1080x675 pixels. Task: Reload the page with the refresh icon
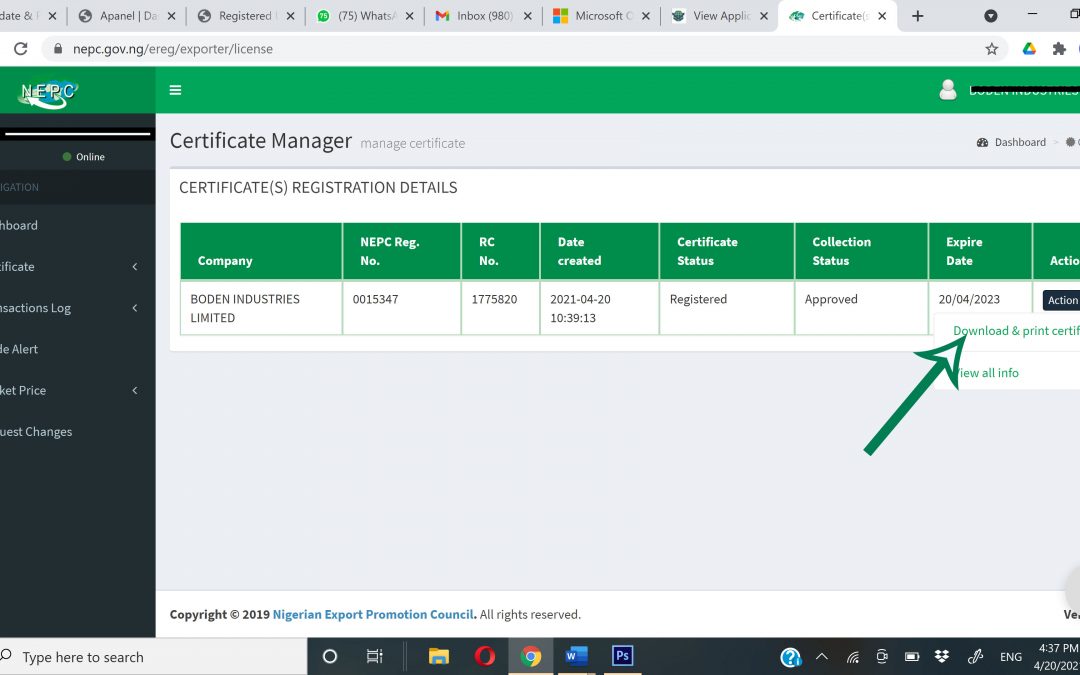coord(21,49)
